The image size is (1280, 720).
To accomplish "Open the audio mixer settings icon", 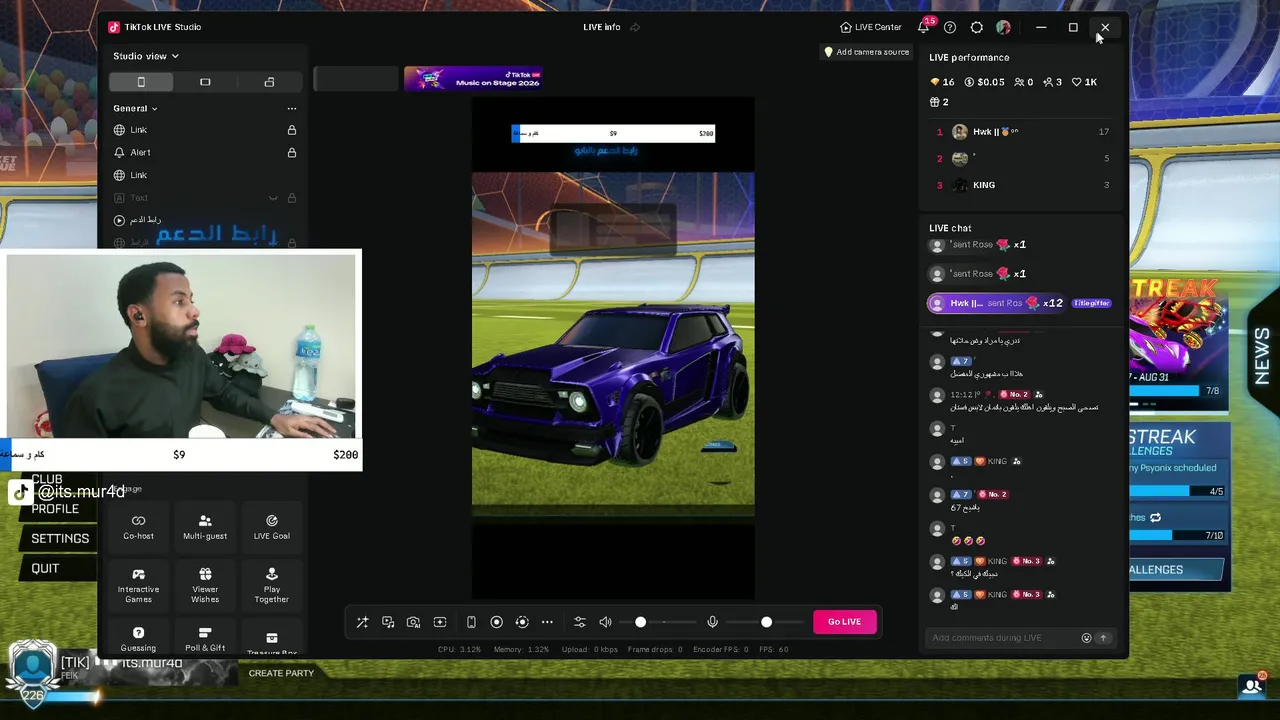I will tap(579, 622).
